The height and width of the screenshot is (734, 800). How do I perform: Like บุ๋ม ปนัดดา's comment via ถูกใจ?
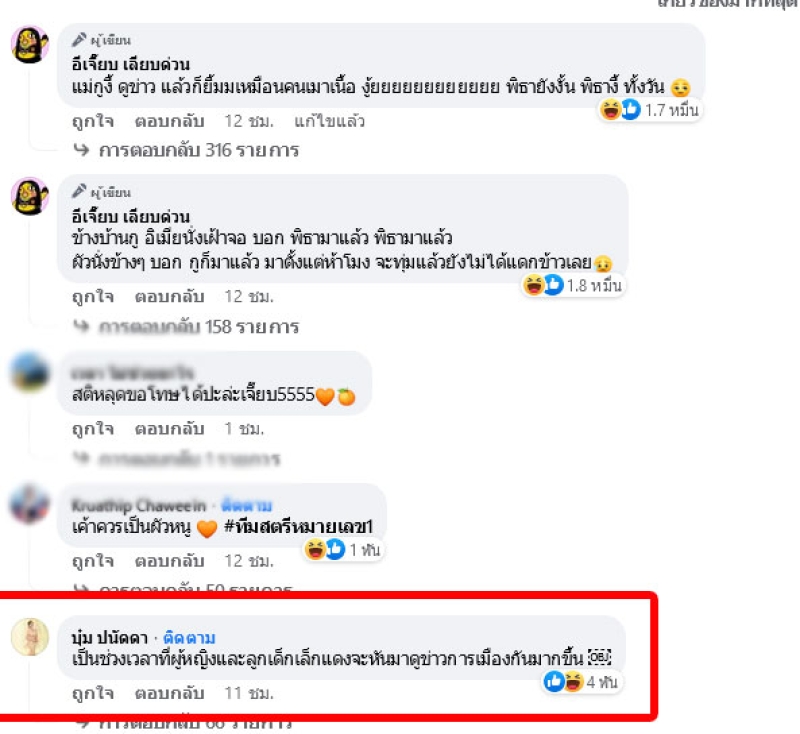tap(93, 694)
